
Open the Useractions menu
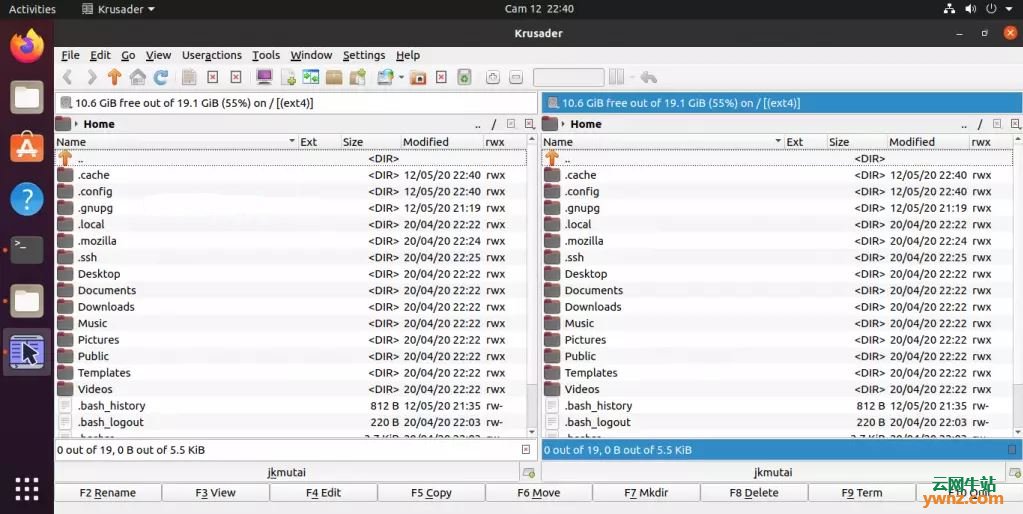click(212, 55)
